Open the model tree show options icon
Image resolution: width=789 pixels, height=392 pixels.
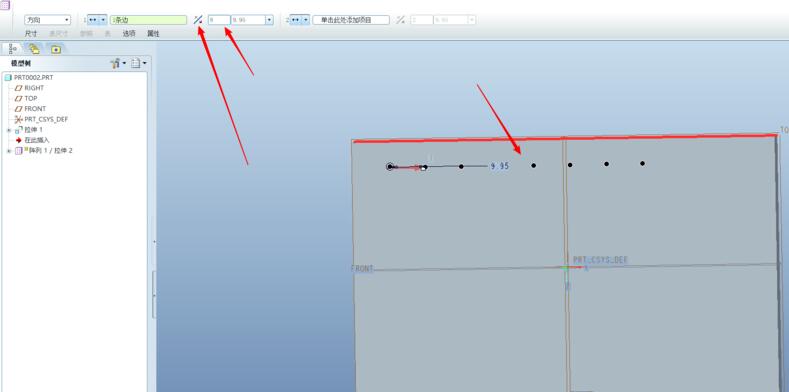(x=136, y=63)
